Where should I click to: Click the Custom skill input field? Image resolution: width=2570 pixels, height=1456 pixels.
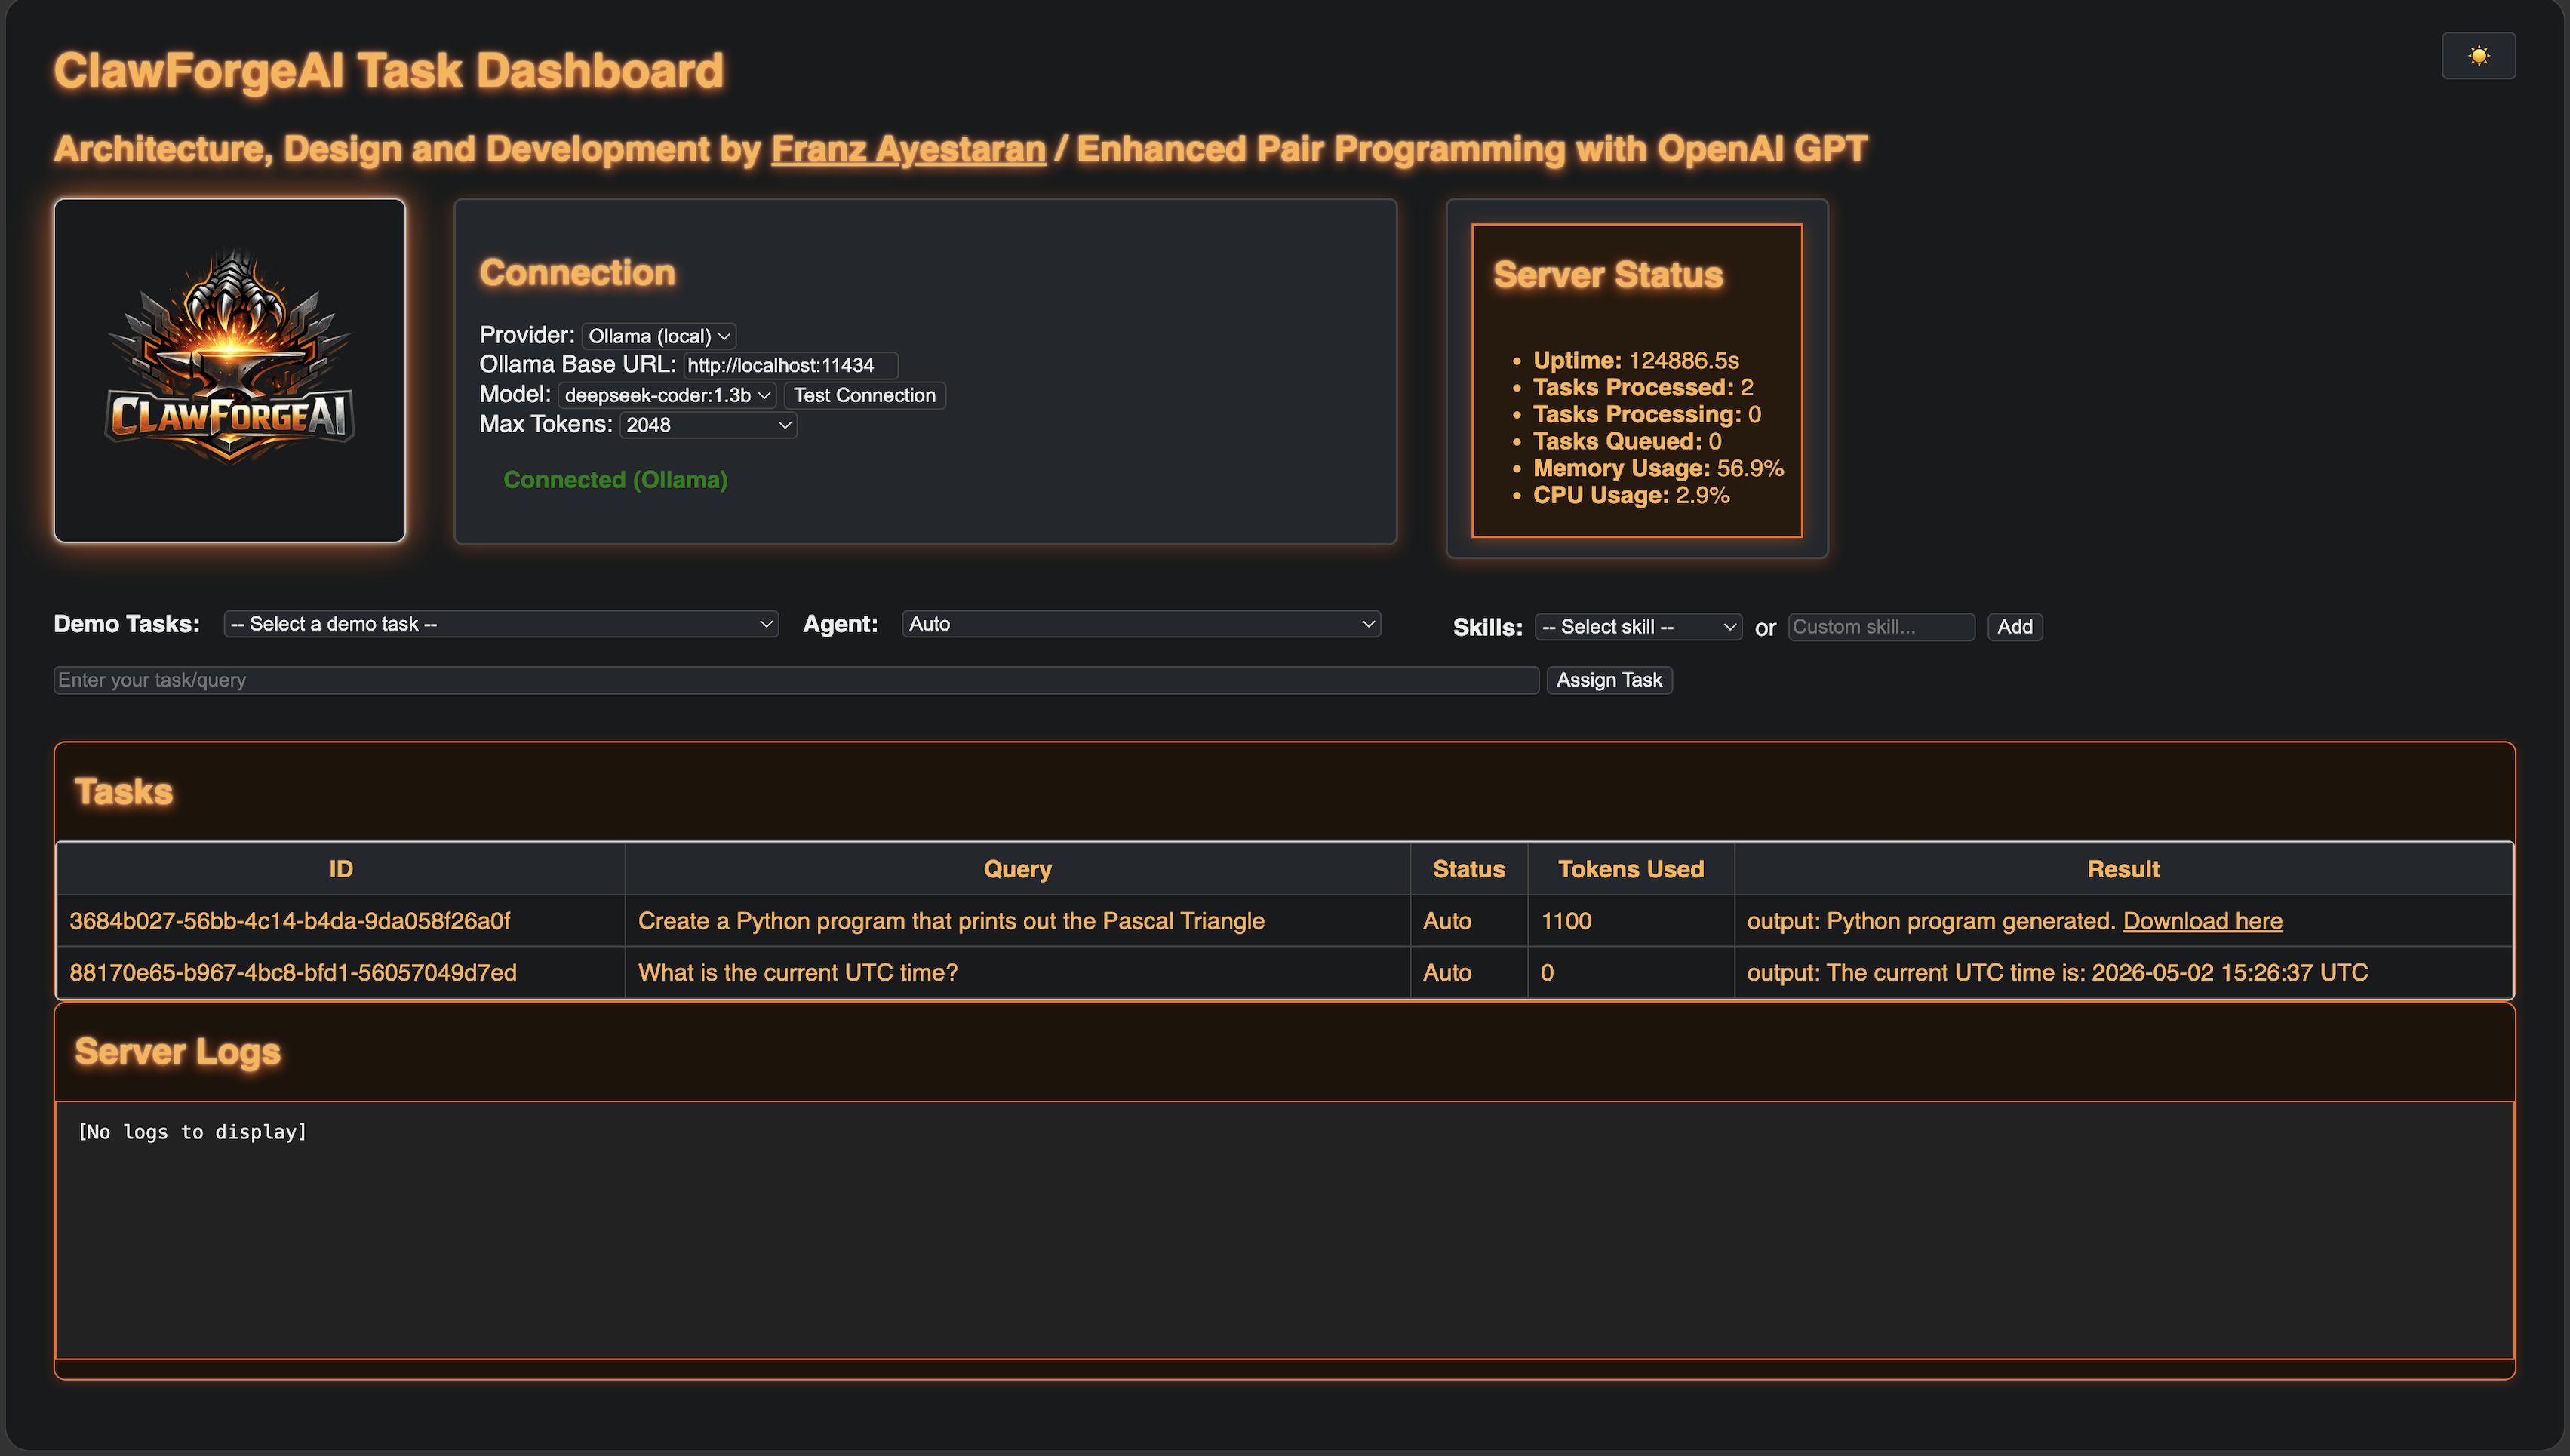point(1881,627)
